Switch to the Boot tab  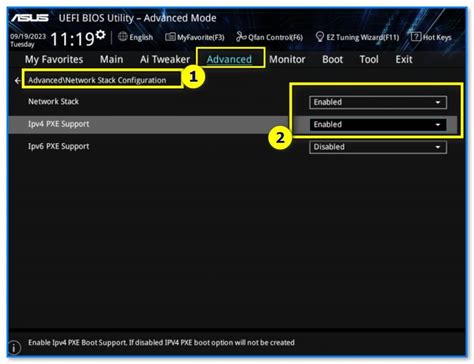click(332, 59)
